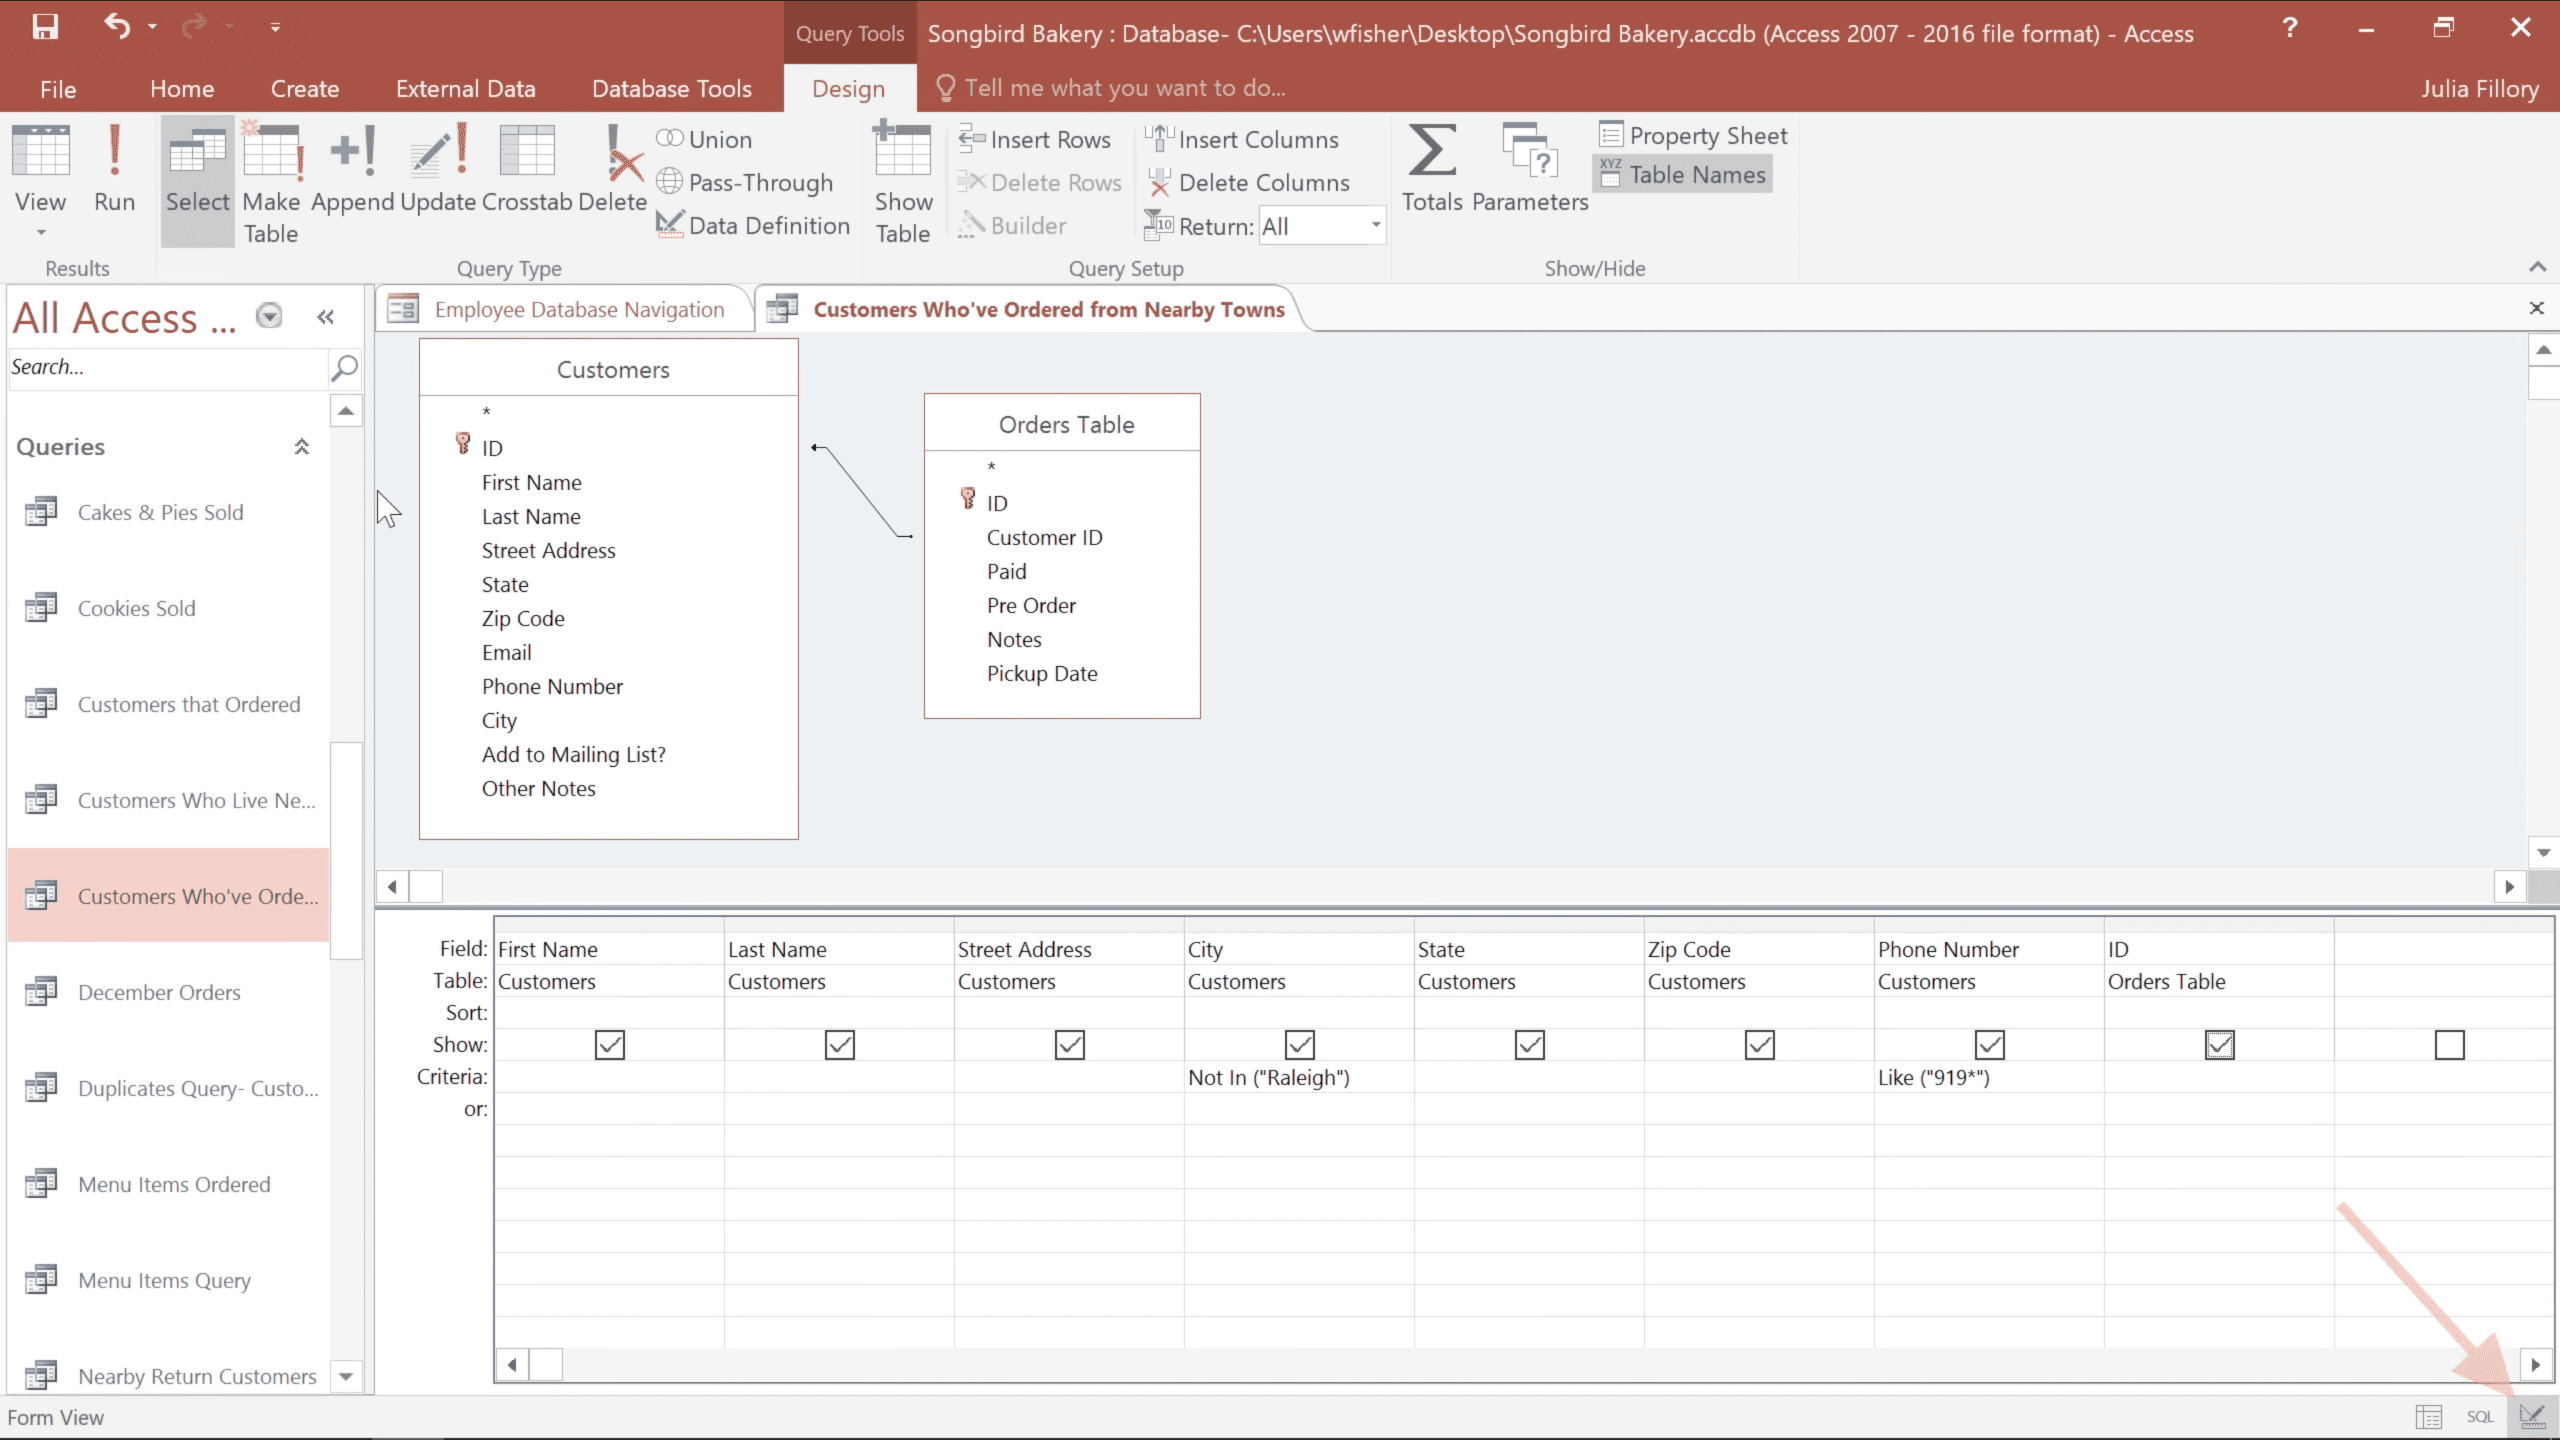Open the Return value dropdown
Viewport: 2560px width, 1440px height.
pyautogui.click(x=1376, y=226)
